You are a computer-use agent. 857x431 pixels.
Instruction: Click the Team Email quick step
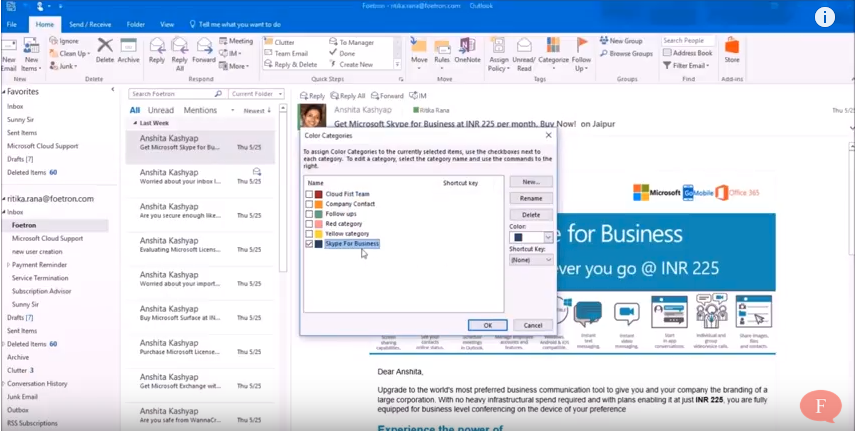(x=286, y=53)
